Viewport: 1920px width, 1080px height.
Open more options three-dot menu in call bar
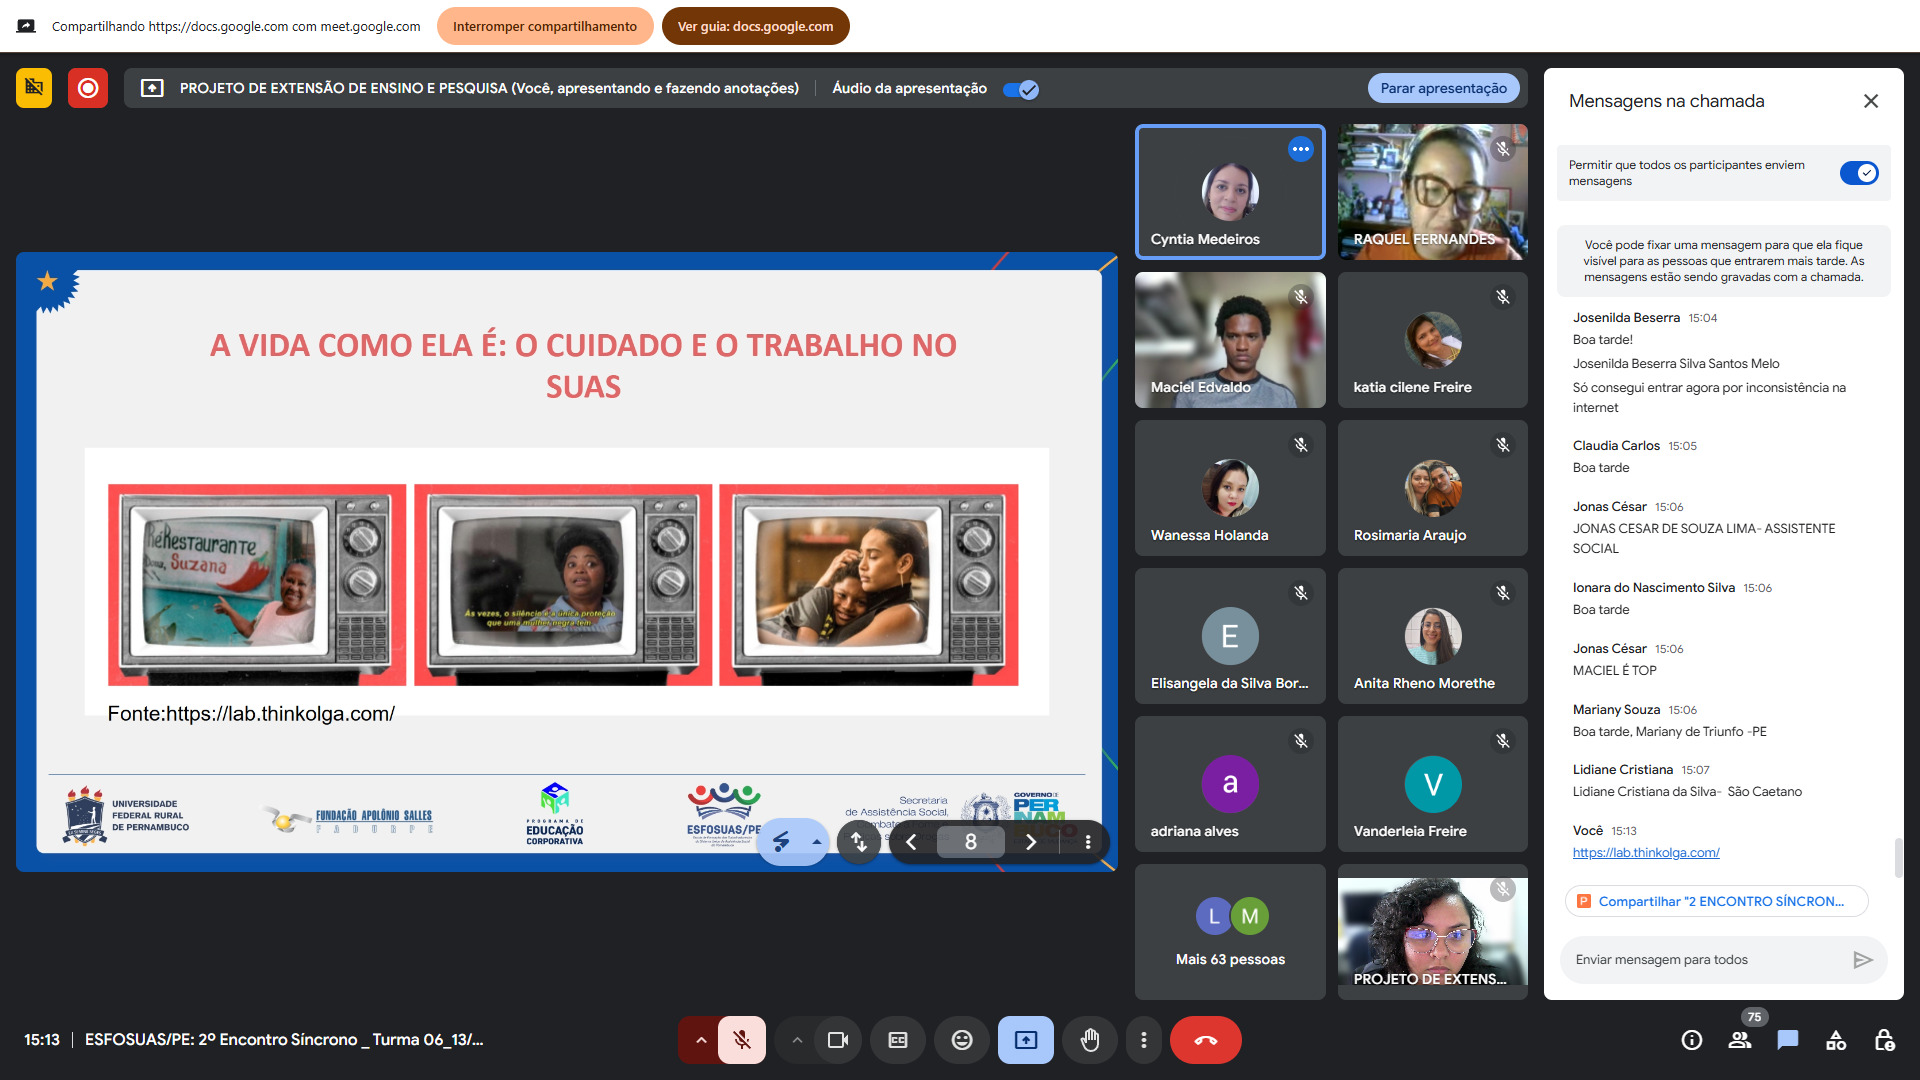[1144, 1040]
